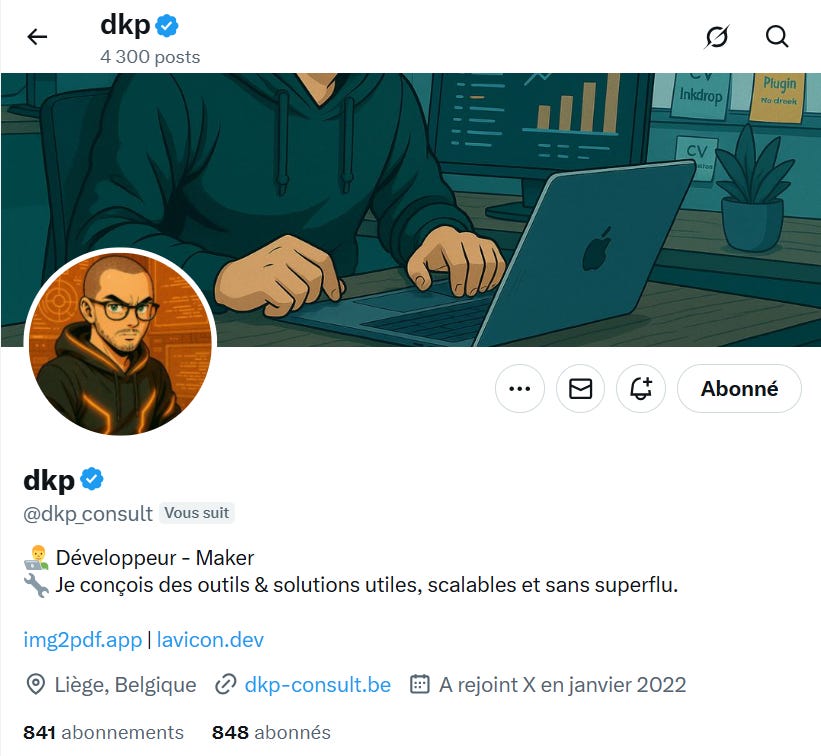This screenshot has height=756, width=821.
Task: Go back using the left arrow
Action: click(37, 37)
